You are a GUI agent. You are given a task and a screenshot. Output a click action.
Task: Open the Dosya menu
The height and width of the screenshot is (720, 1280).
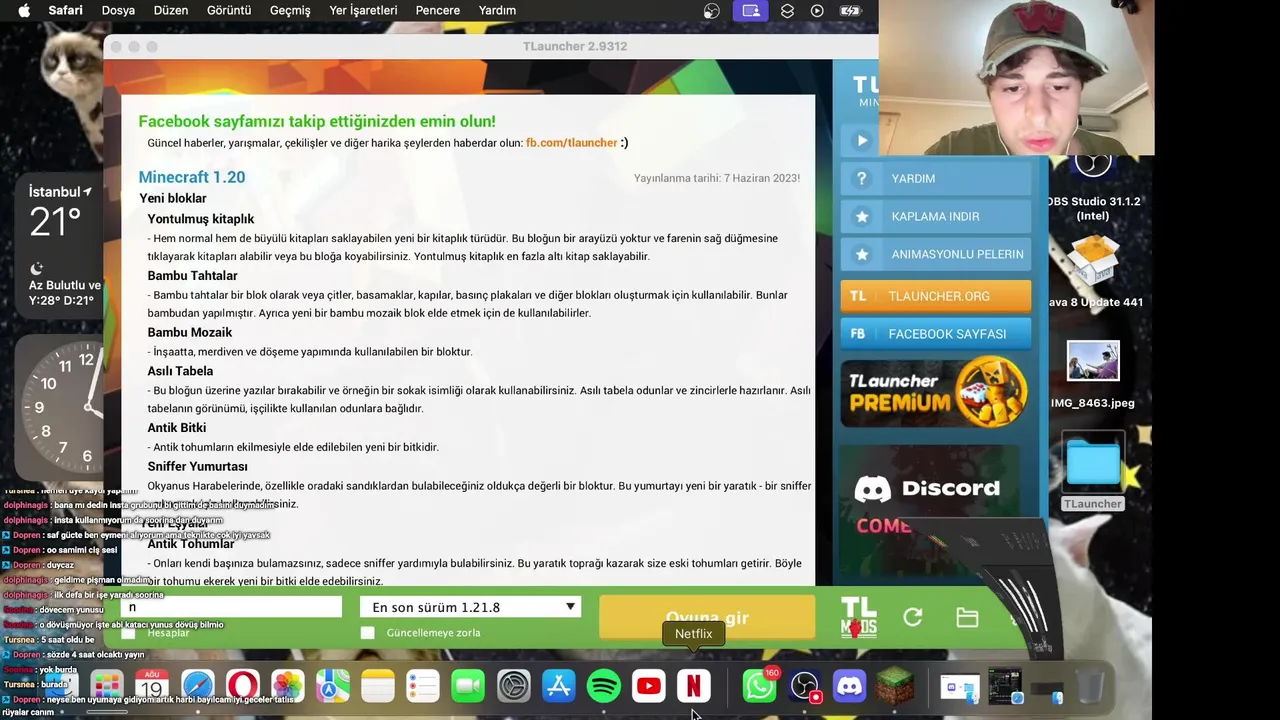[118, 11]
